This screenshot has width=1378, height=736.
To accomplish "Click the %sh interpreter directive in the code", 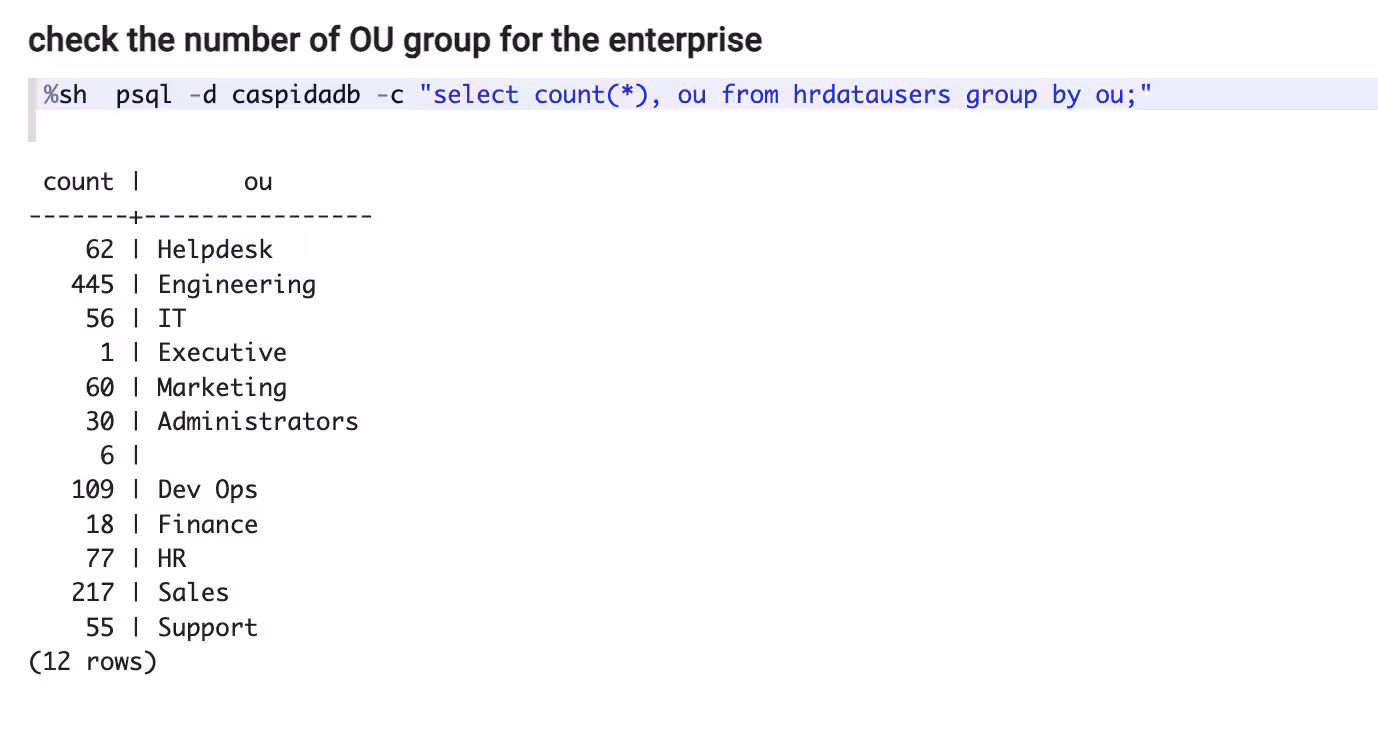I will click(x=65, y=95).
